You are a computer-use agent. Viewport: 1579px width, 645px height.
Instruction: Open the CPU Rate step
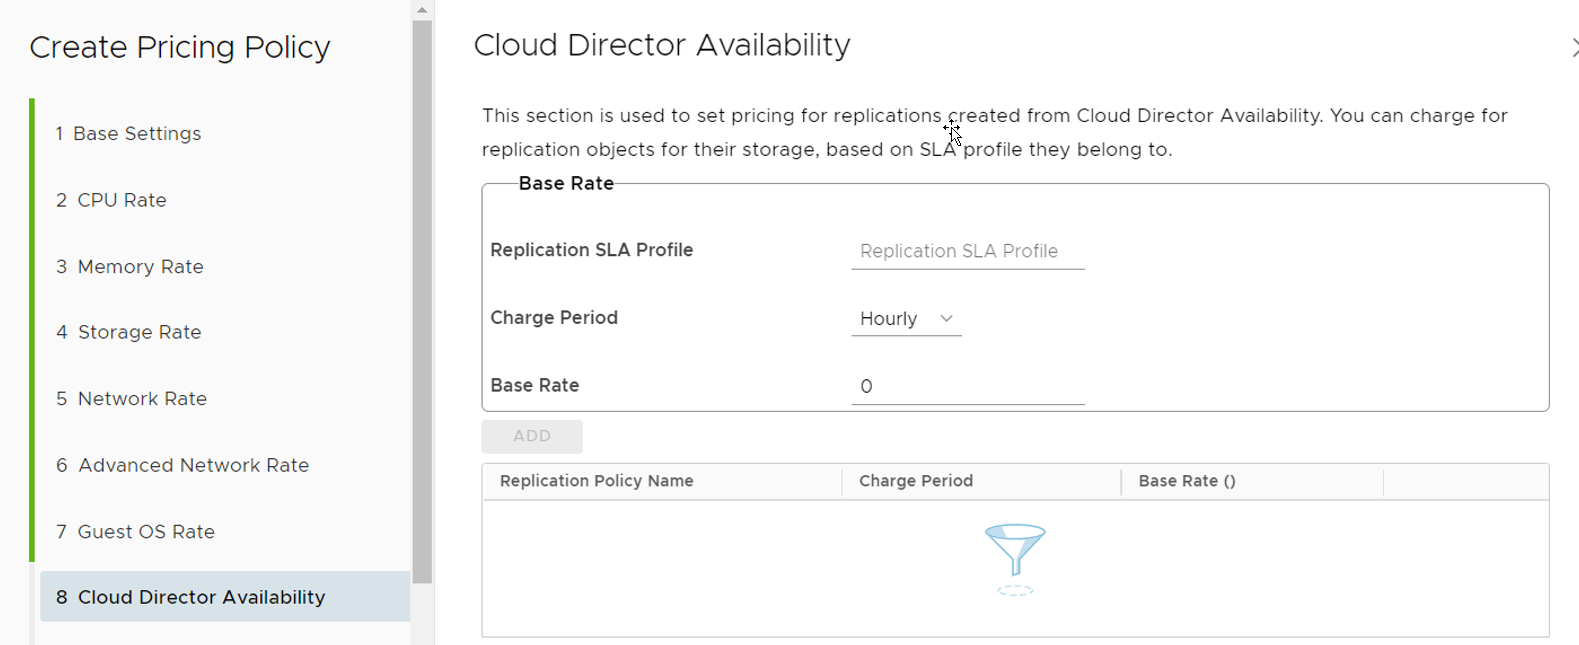tap(122, 200)
